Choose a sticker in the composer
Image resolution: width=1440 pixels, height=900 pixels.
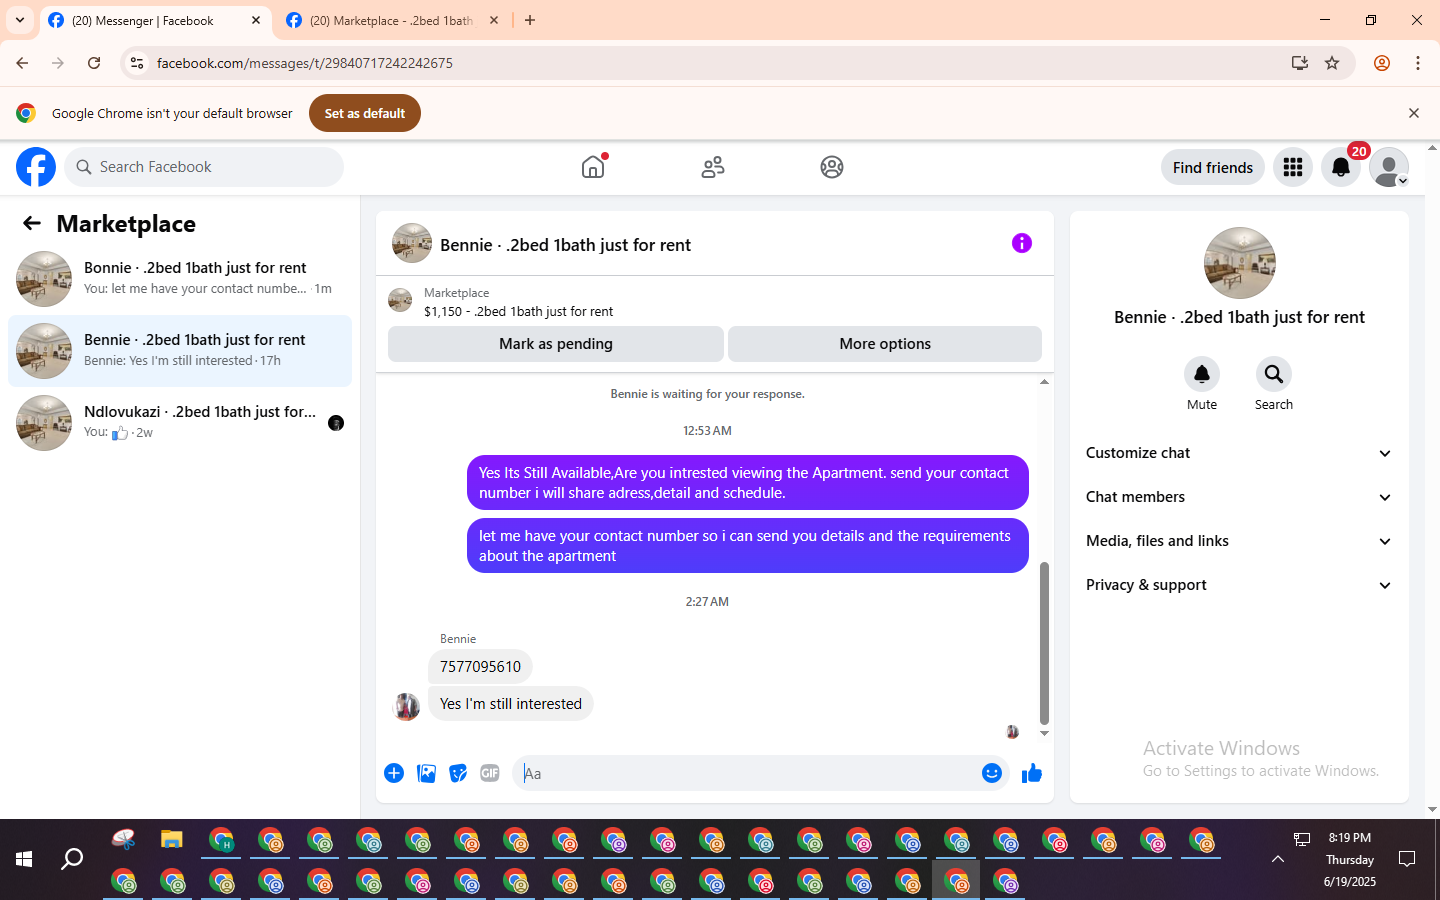[x=458, y=773]
